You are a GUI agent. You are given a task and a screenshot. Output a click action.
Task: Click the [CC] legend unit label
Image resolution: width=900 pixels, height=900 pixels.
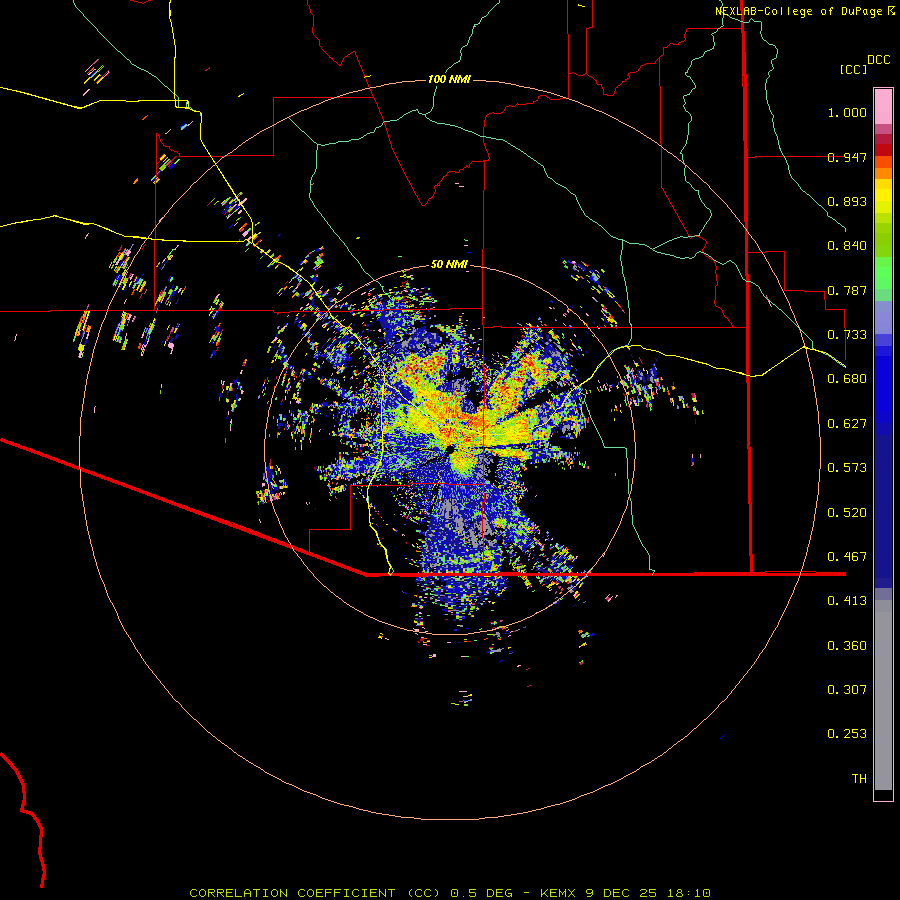853,69
